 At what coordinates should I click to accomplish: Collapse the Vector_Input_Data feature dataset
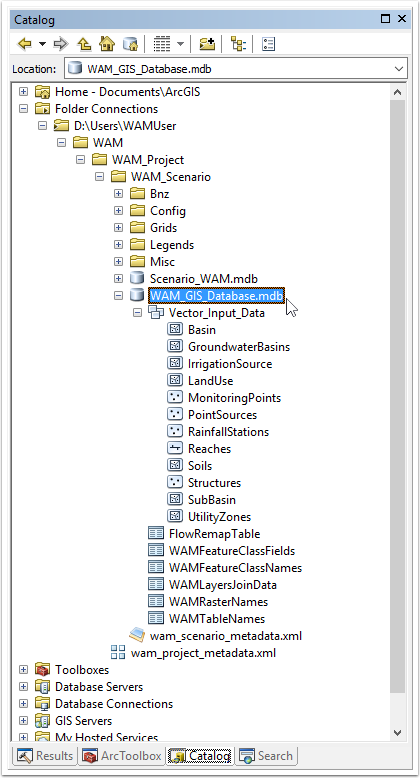[x=138, y=313]
